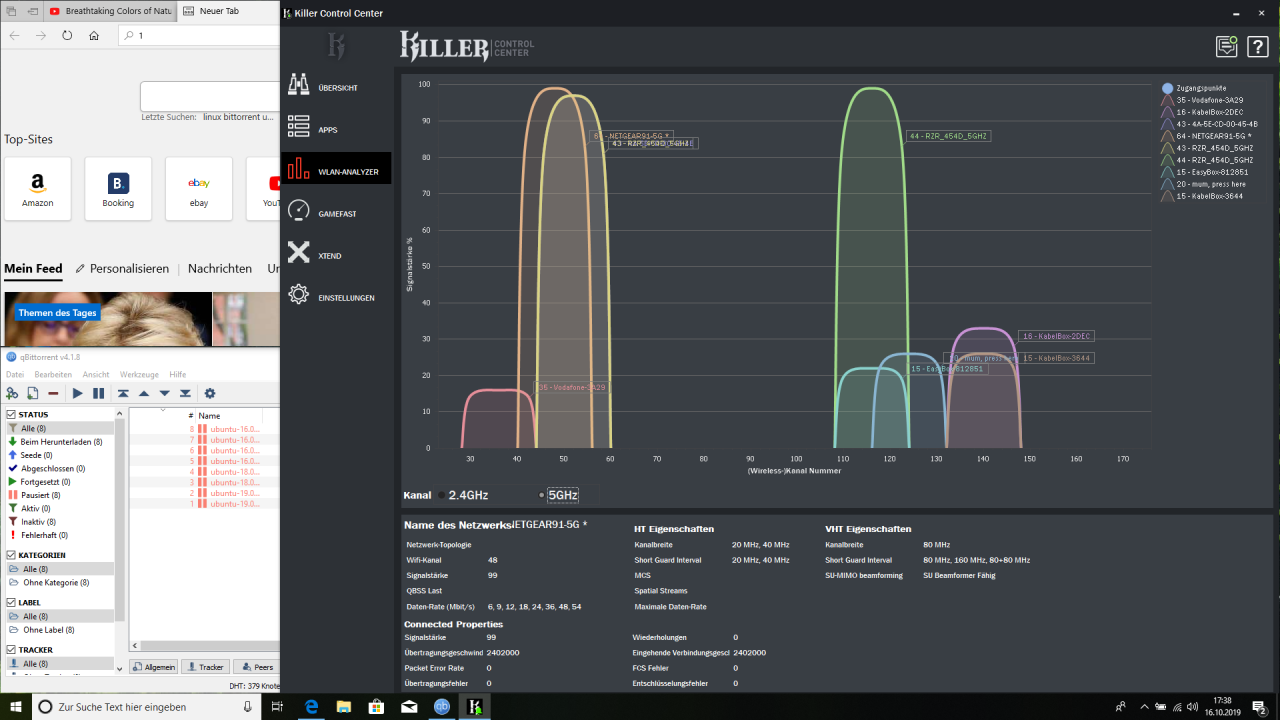Viewport: 1280px width, 720px height.
Task: Toggle the TRACKER checkbox in qBittorrent
Action: 11,650
